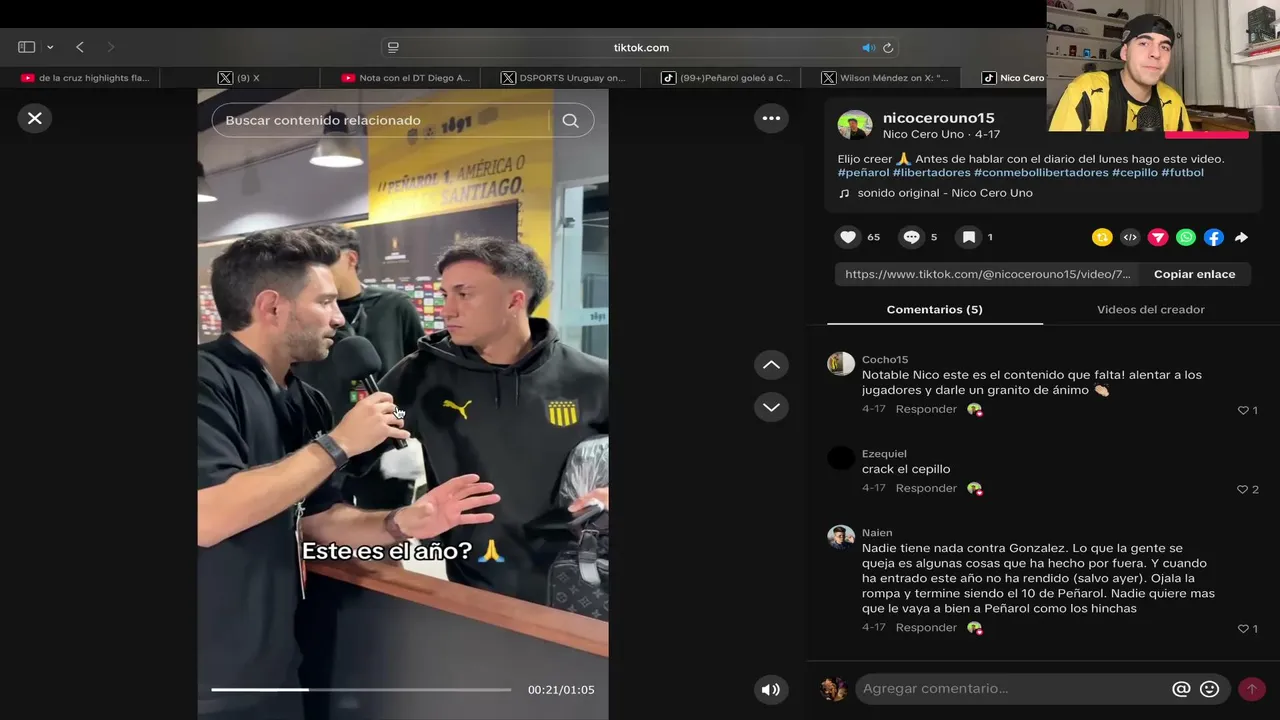Open the Cocho15 commenter name
The width and height of the screenshot is (1280, 720).
(x=885, y=360)
